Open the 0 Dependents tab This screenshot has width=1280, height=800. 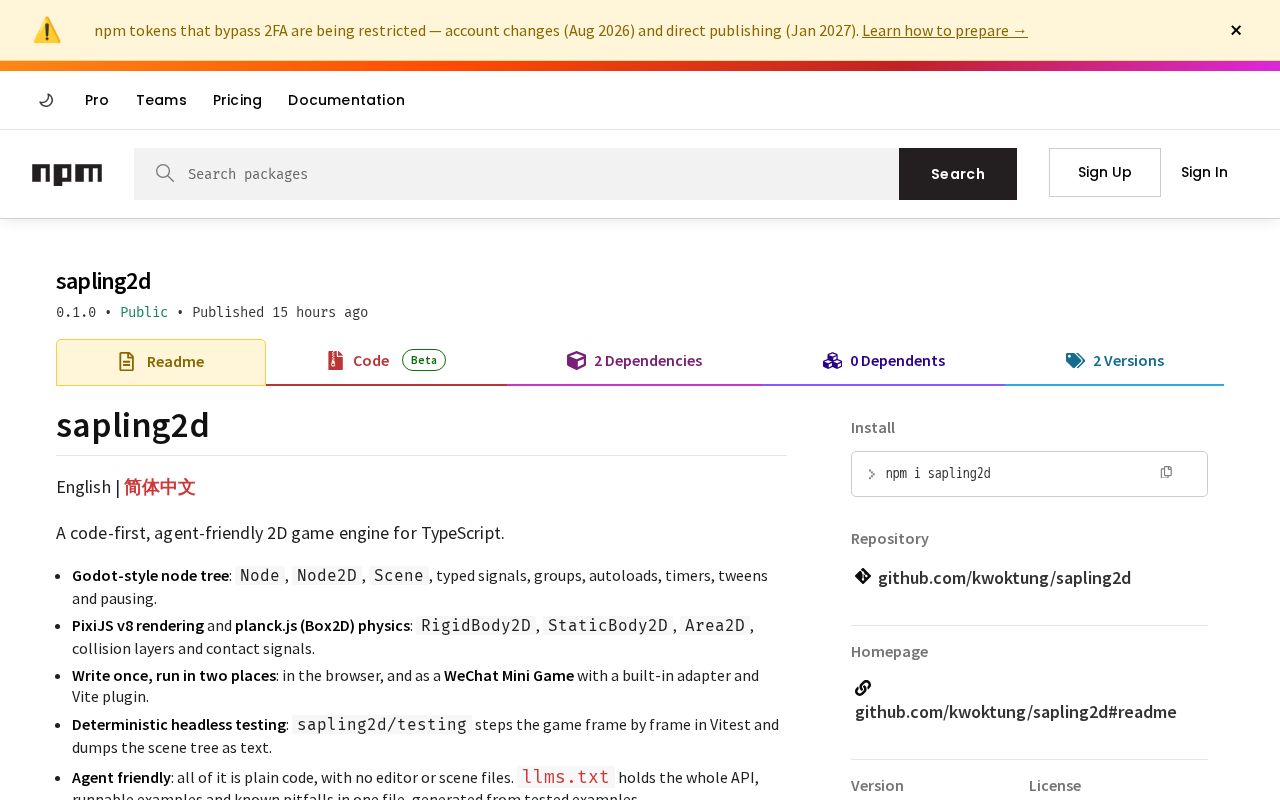(x=883, y=361)
